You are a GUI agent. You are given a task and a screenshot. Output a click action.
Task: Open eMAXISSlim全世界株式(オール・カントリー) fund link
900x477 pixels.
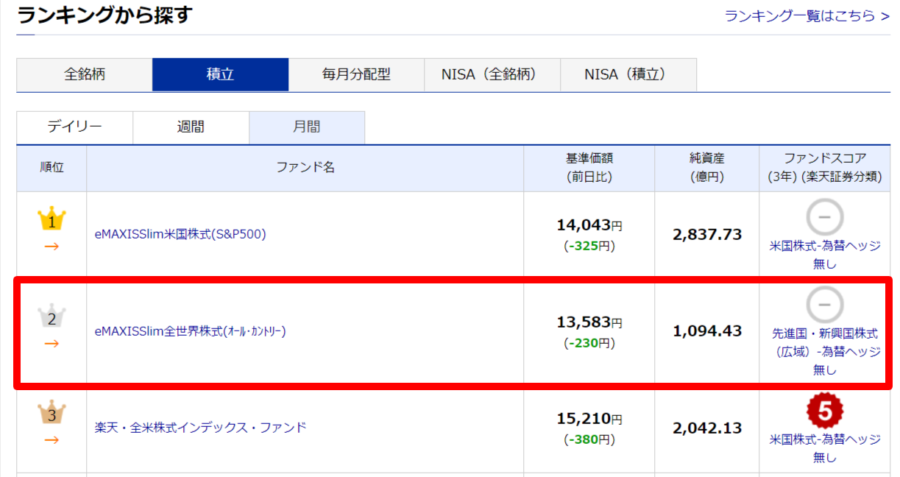(x=190, y=331)
